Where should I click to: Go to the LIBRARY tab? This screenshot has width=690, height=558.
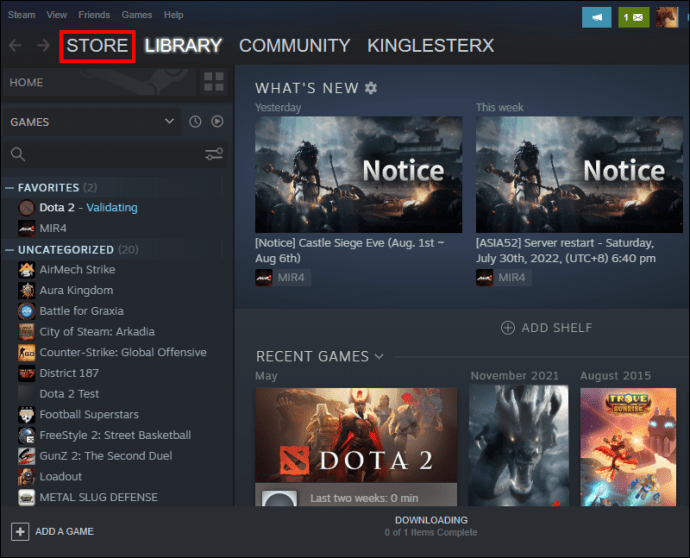tap(183, 46)
